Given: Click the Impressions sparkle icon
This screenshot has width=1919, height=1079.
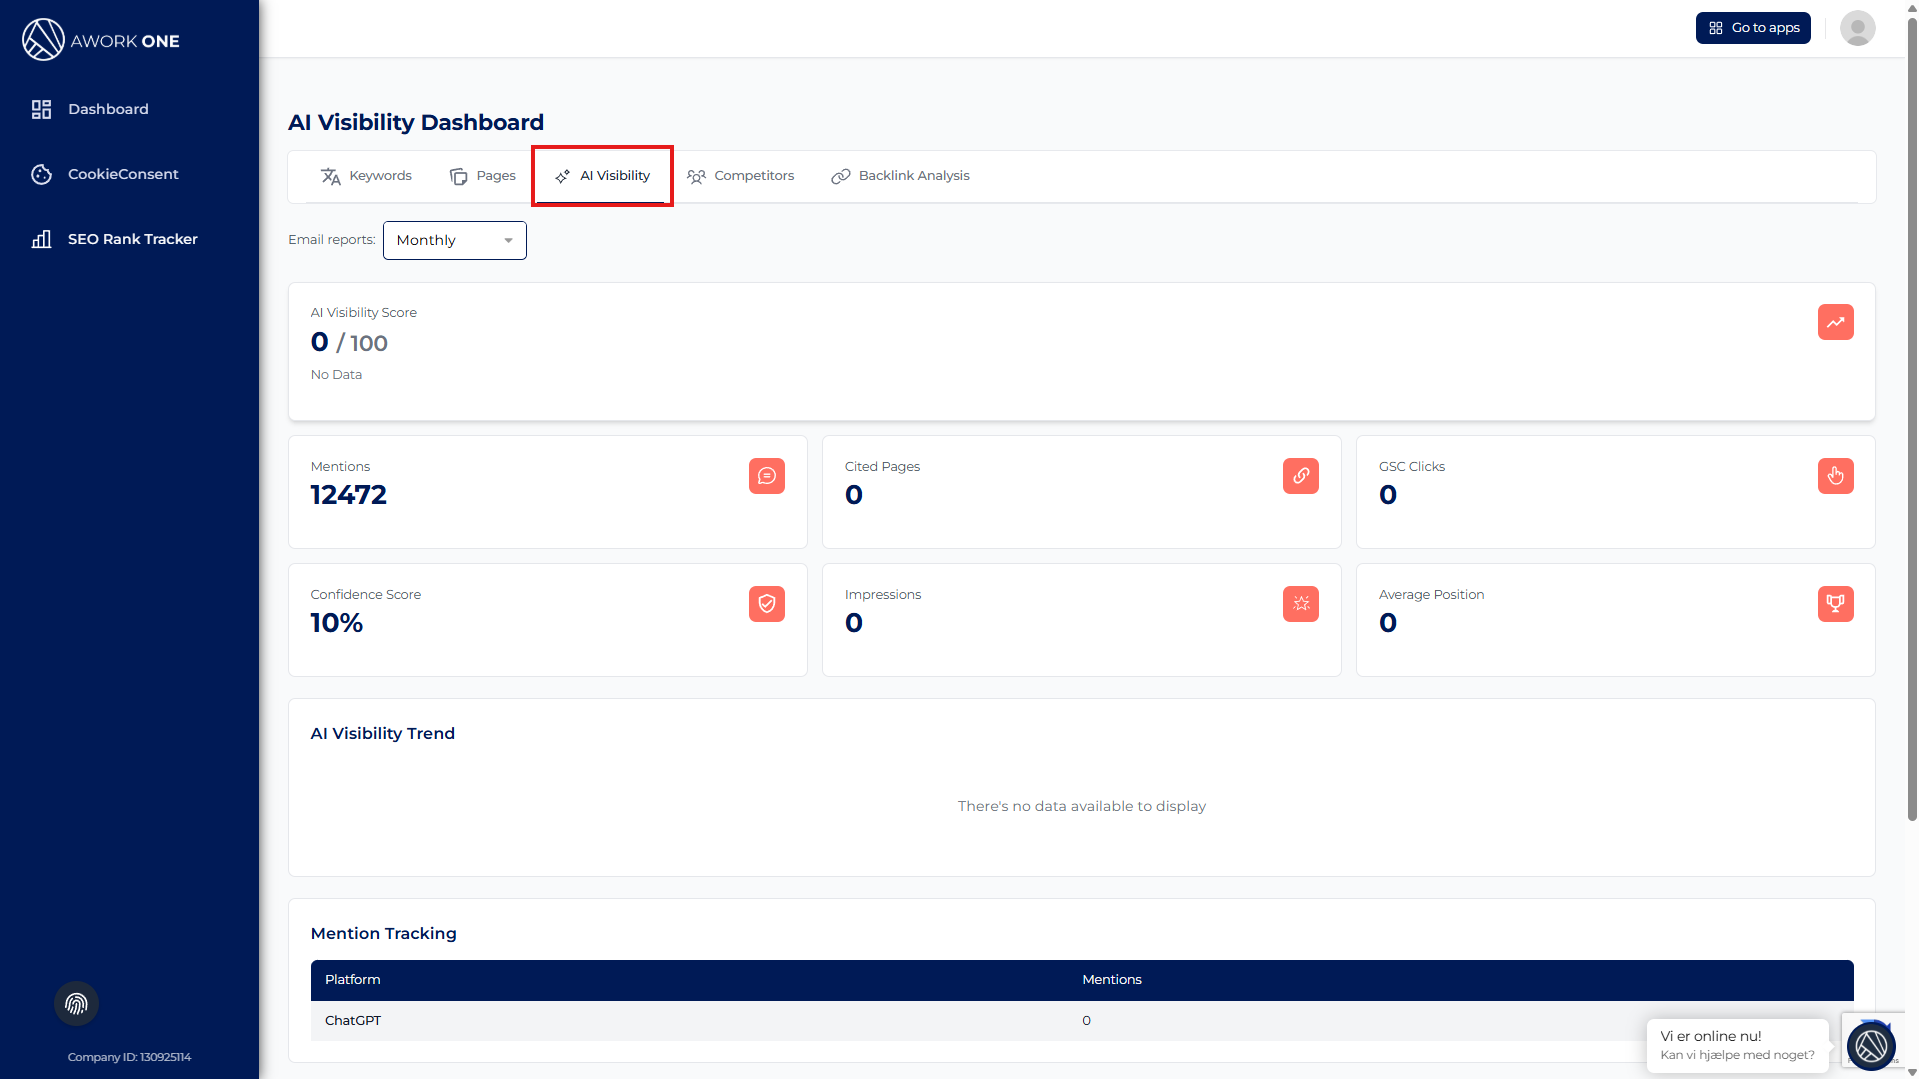Looking at the screenshot, I should (1300, 604).
